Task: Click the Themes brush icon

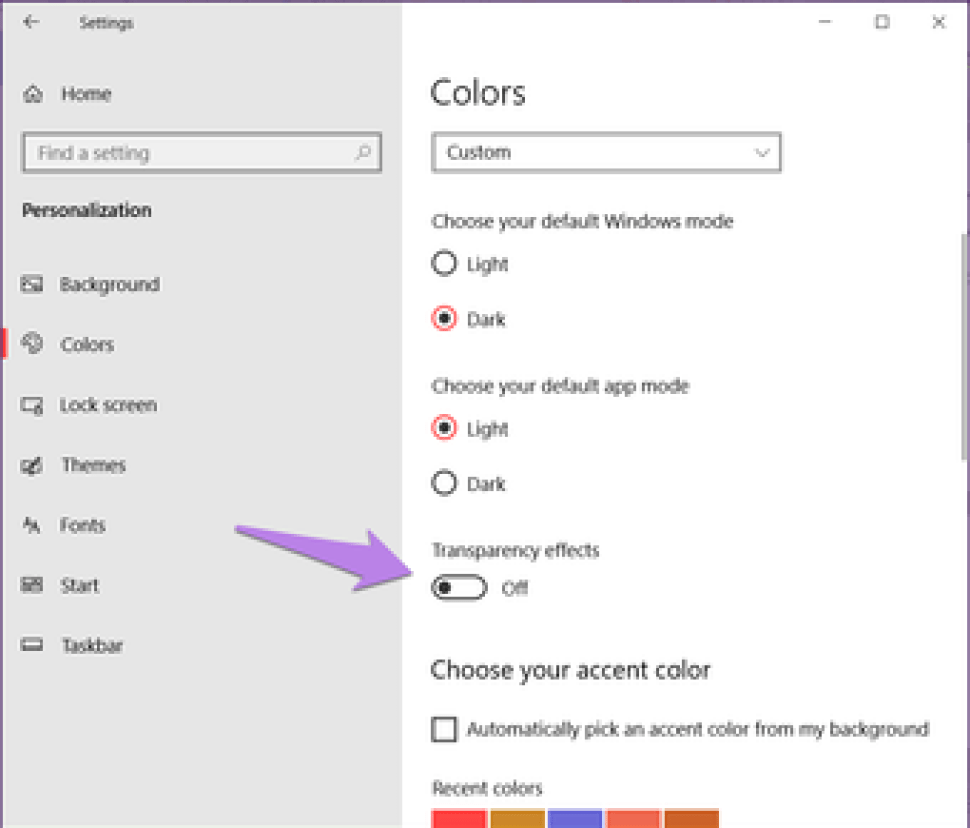Action: 33,466
